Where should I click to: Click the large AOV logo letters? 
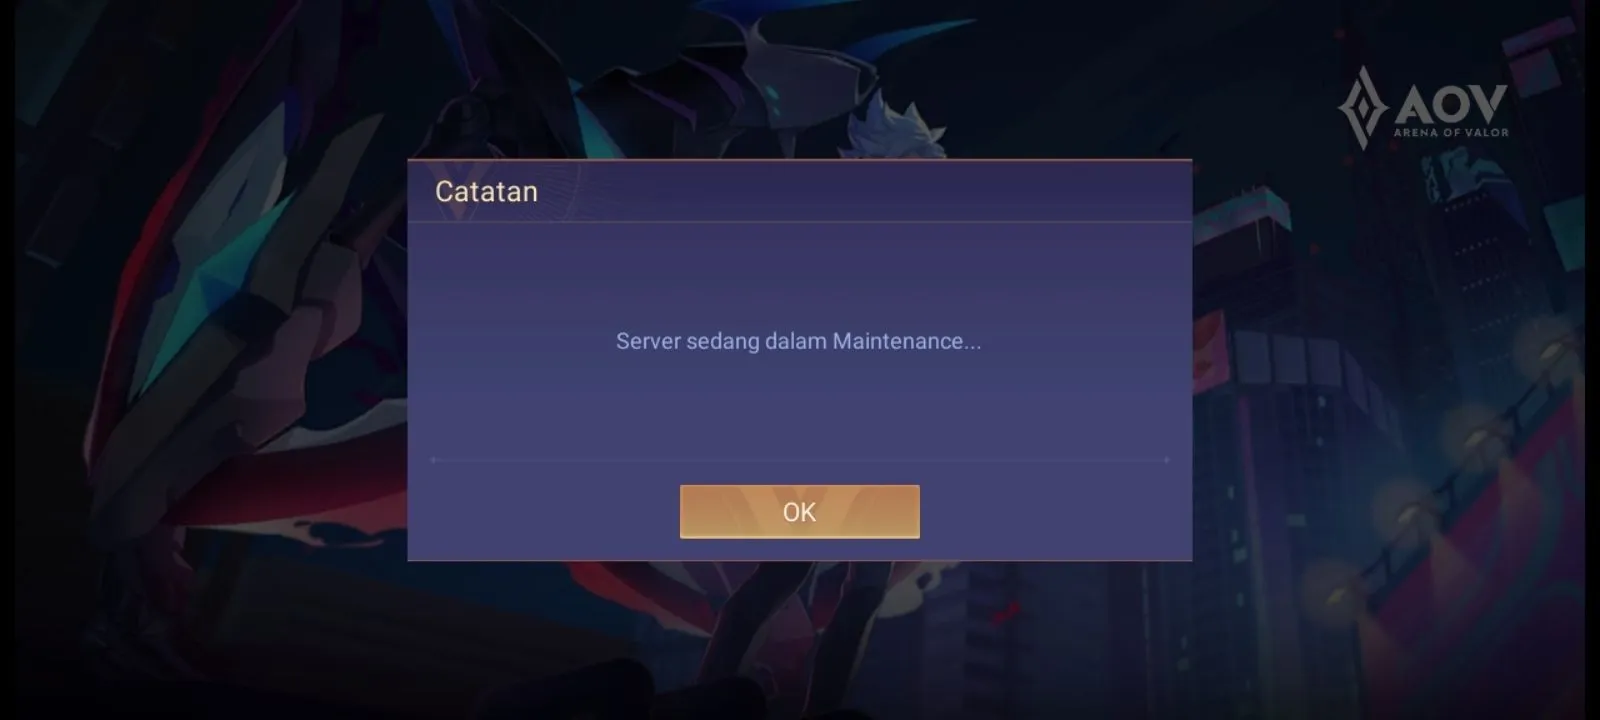pyautogui.click(x=1450, y=103)
